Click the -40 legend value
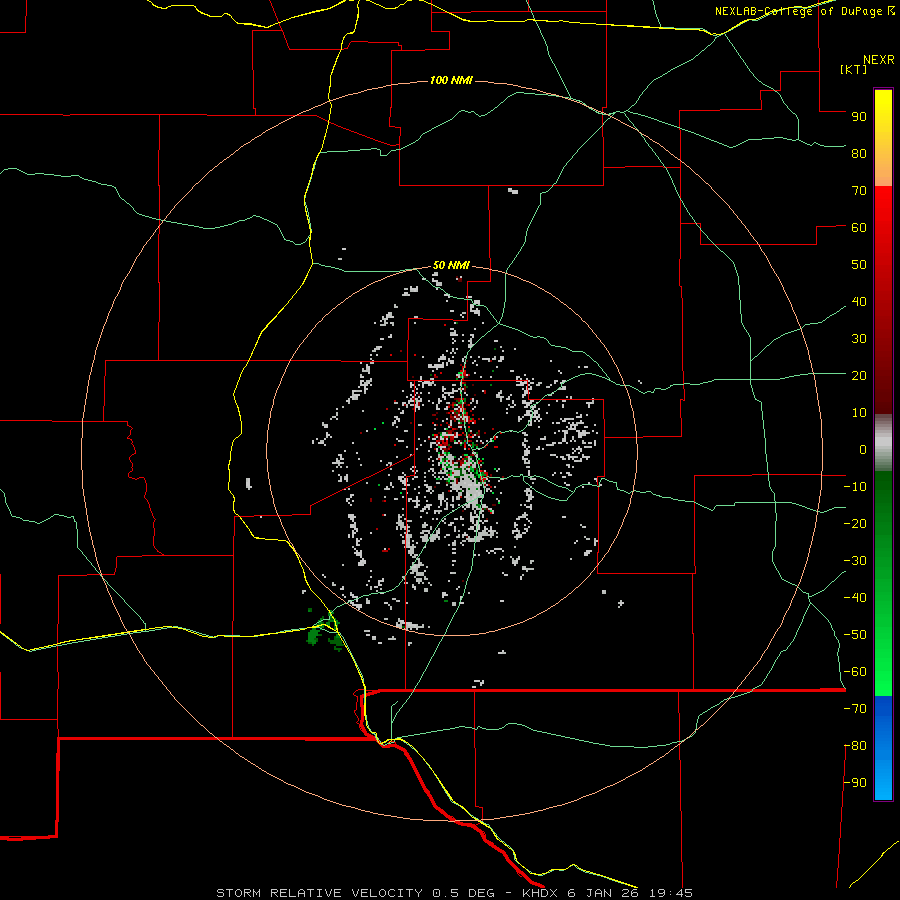 click(x=855, y=598)
